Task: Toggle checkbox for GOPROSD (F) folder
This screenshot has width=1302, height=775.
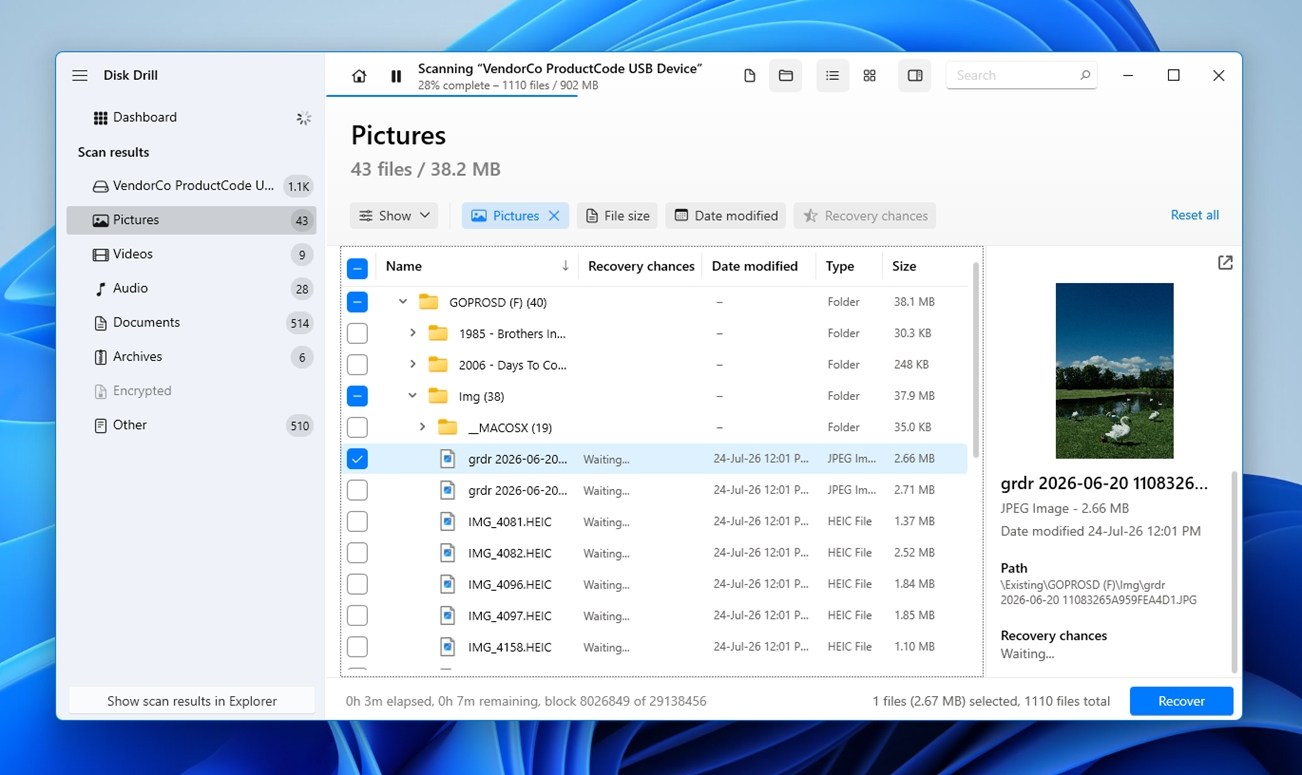Action: coord(357,302)
